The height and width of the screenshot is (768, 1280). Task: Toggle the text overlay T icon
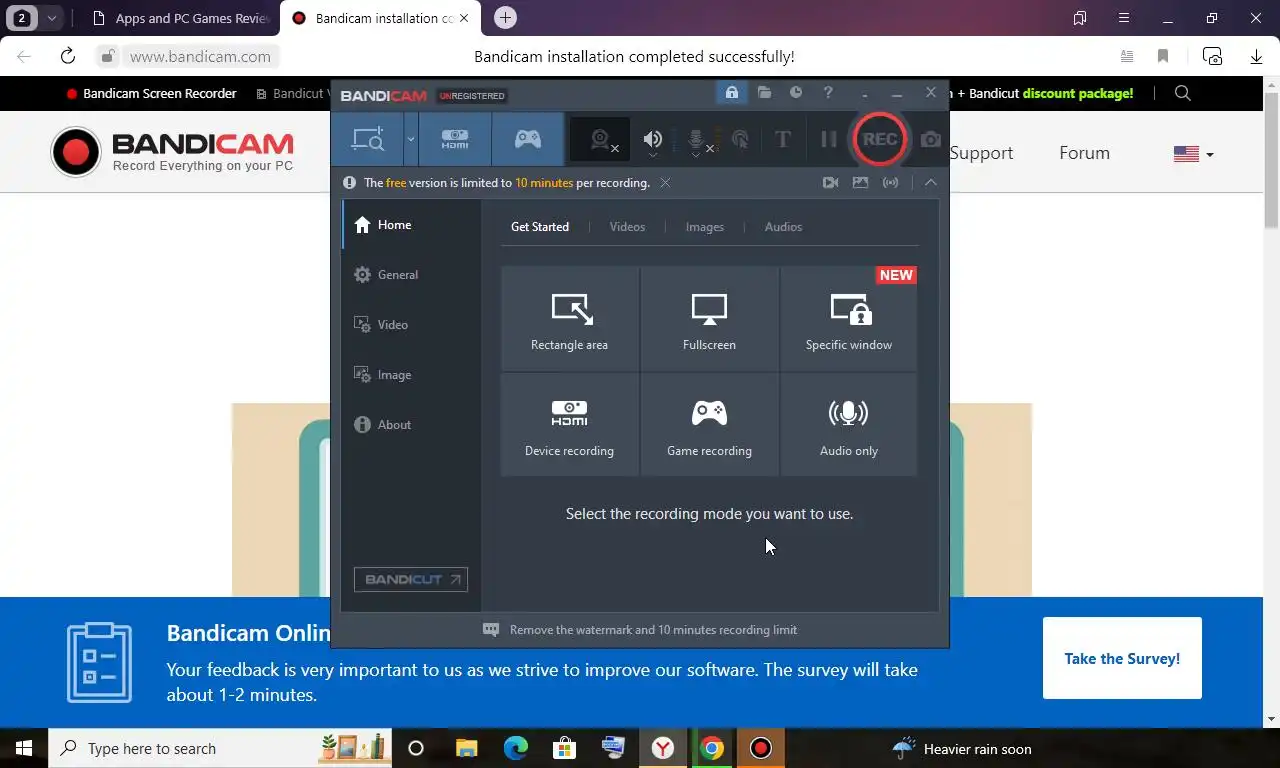783,140
